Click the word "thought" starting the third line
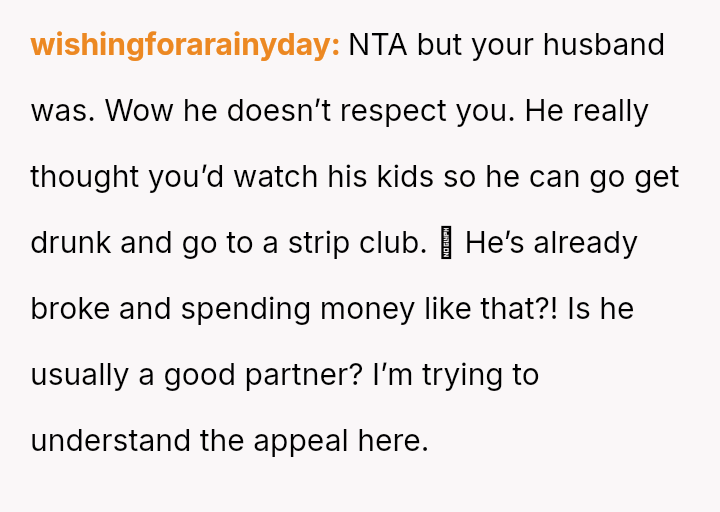 tap(84, 177)
